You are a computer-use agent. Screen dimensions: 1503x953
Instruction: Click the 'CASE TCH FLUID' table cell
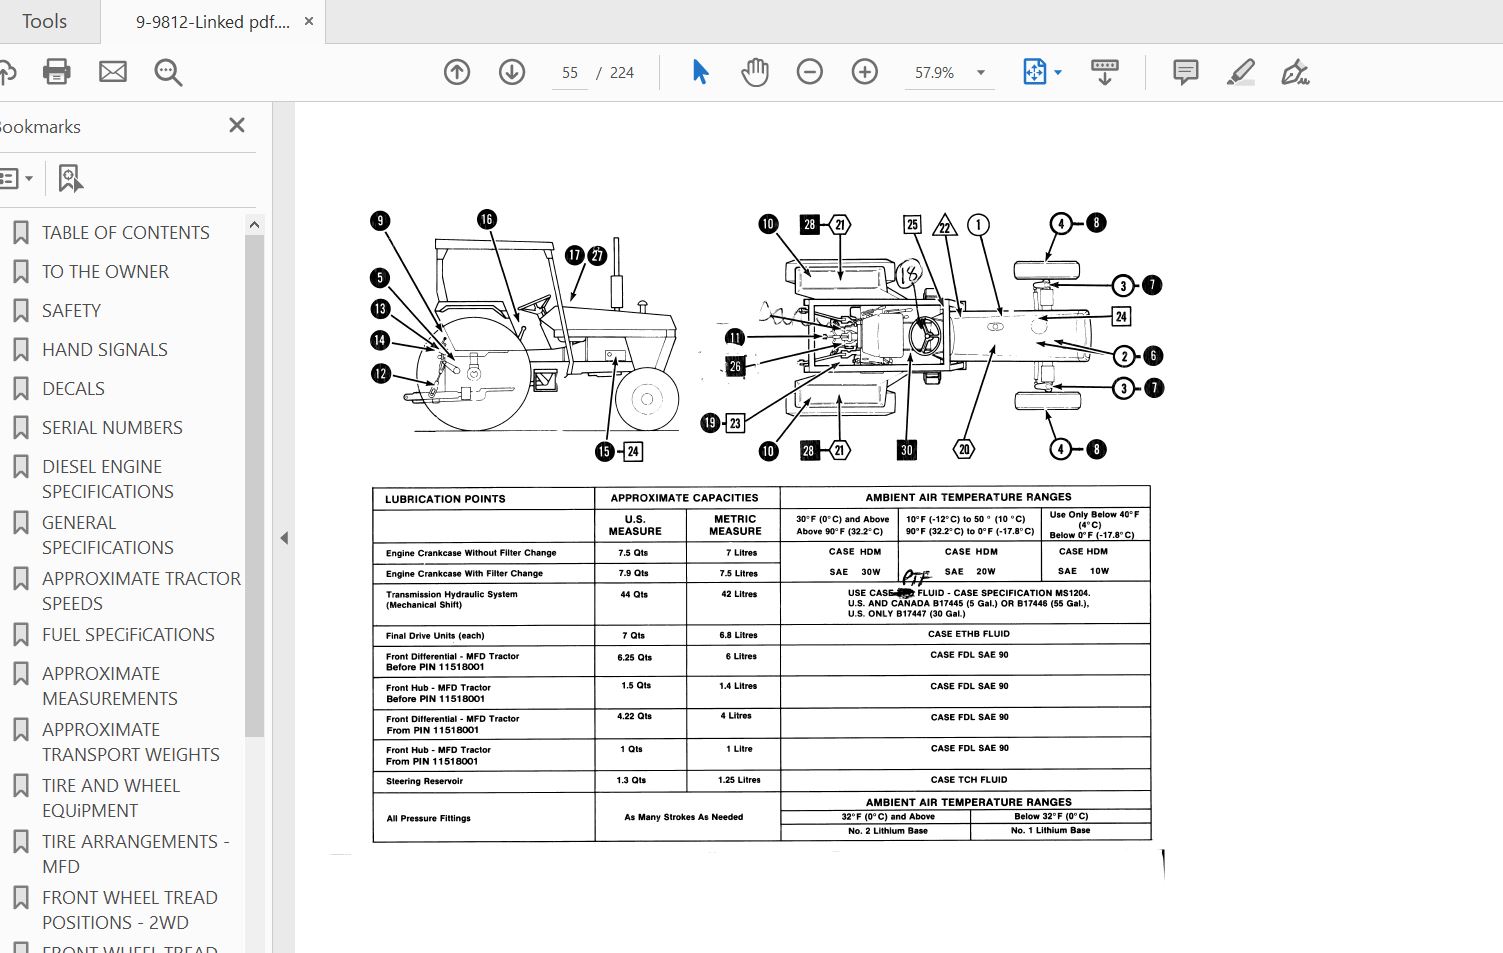[969, 780]
